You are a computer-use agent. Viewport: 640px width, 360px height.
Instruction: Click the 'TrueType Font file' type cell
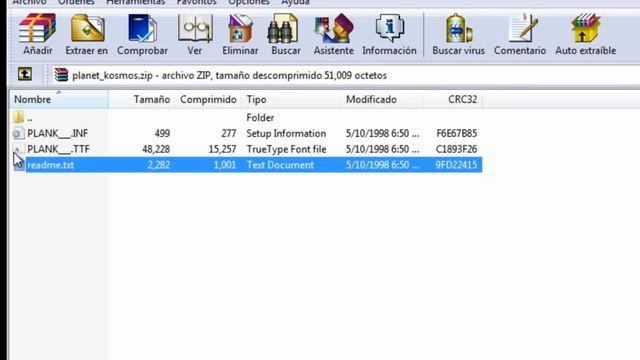click(287, 149)
